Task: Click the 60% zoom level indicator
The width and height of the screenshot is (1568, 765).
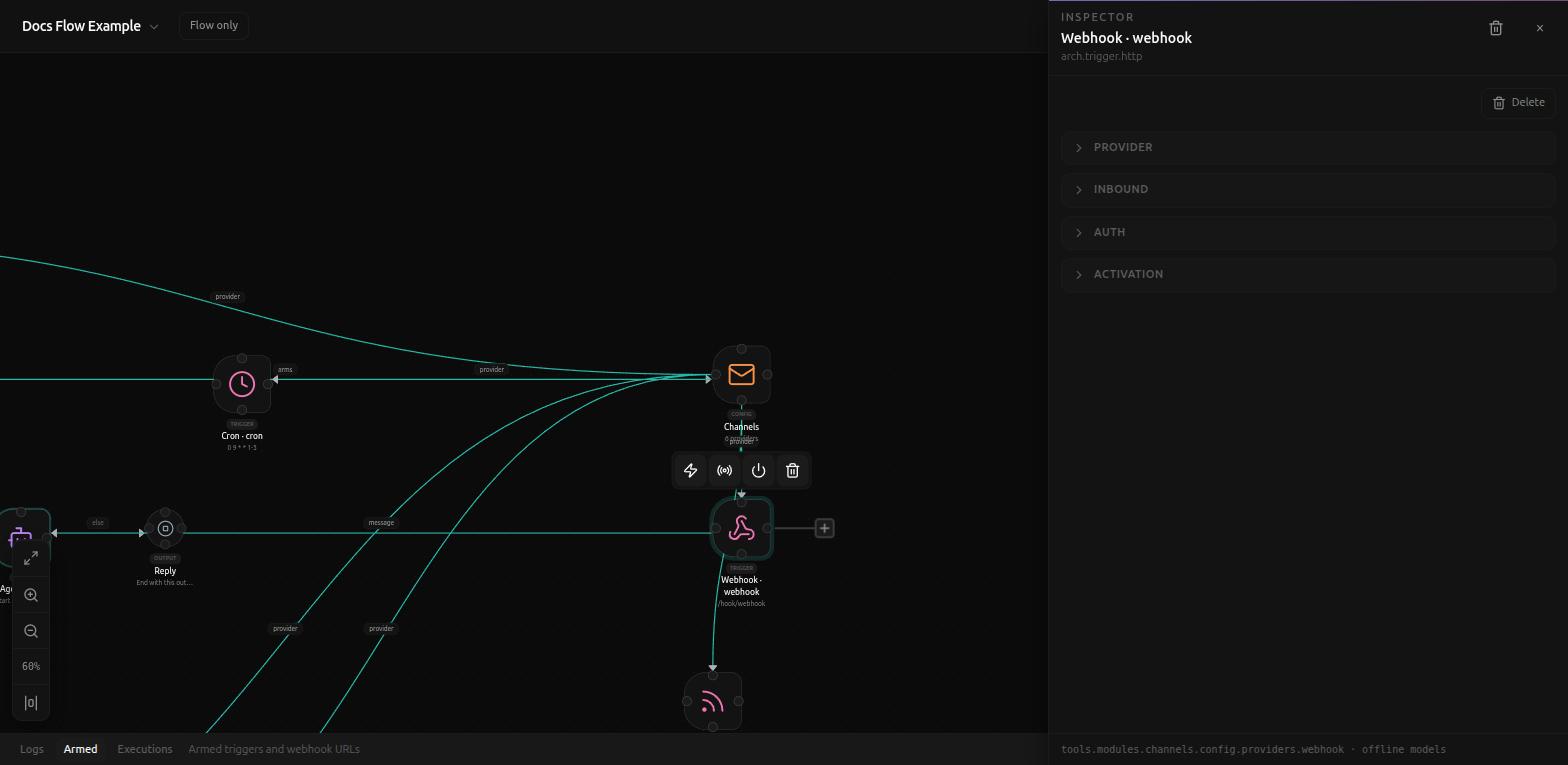Action: pyautogui.click(x=31, y=666)
